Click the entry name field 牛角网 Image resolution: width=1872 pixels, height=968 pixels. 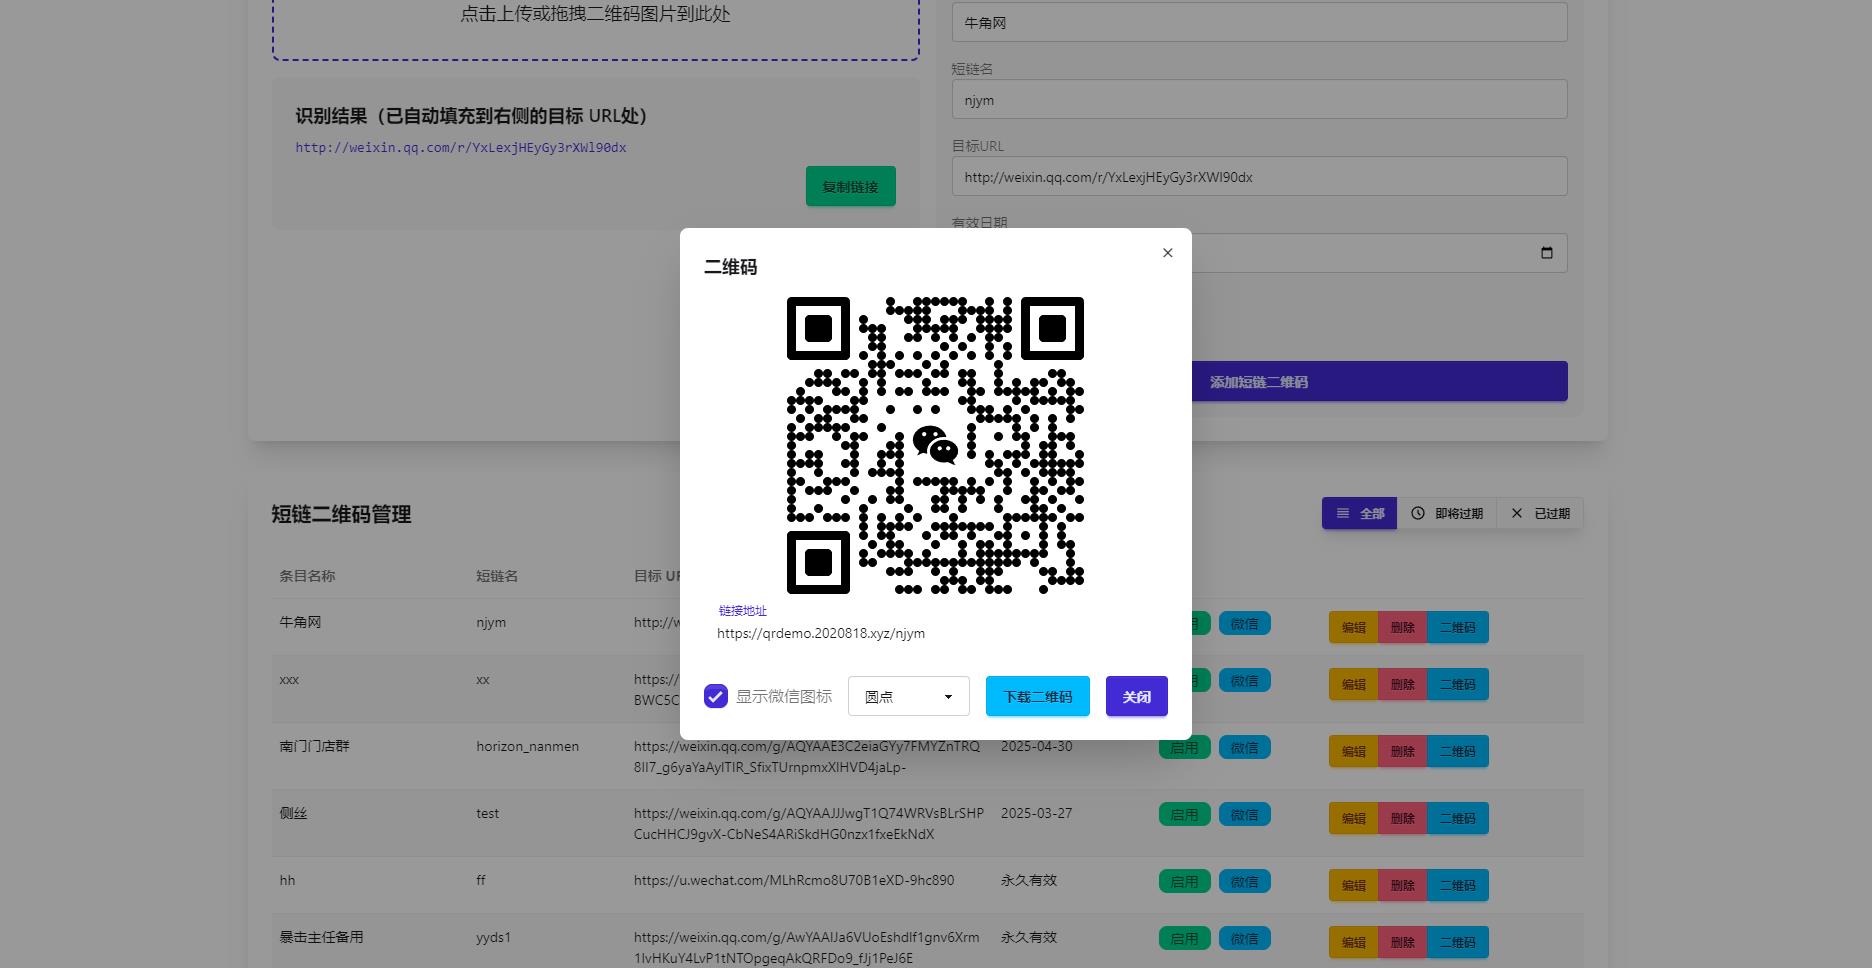[1259, 22]
